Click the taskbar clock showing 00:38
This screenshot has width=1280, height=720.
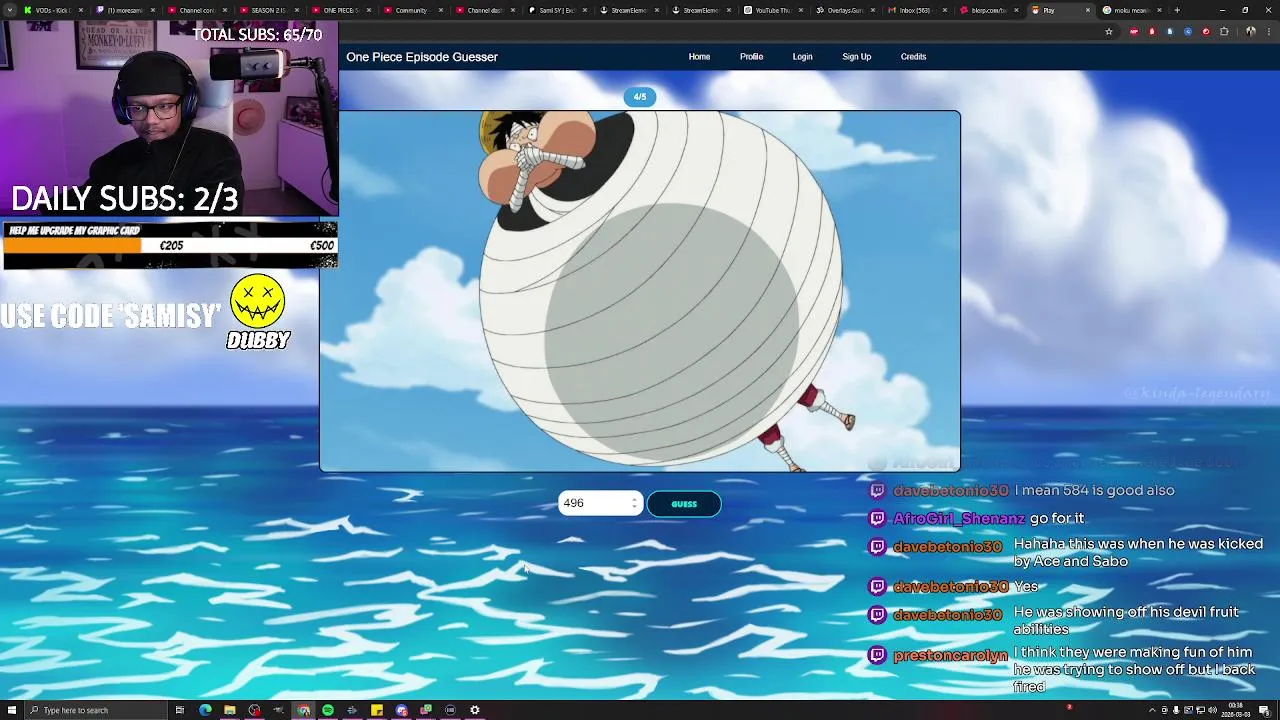click(x=1235, y=710)
